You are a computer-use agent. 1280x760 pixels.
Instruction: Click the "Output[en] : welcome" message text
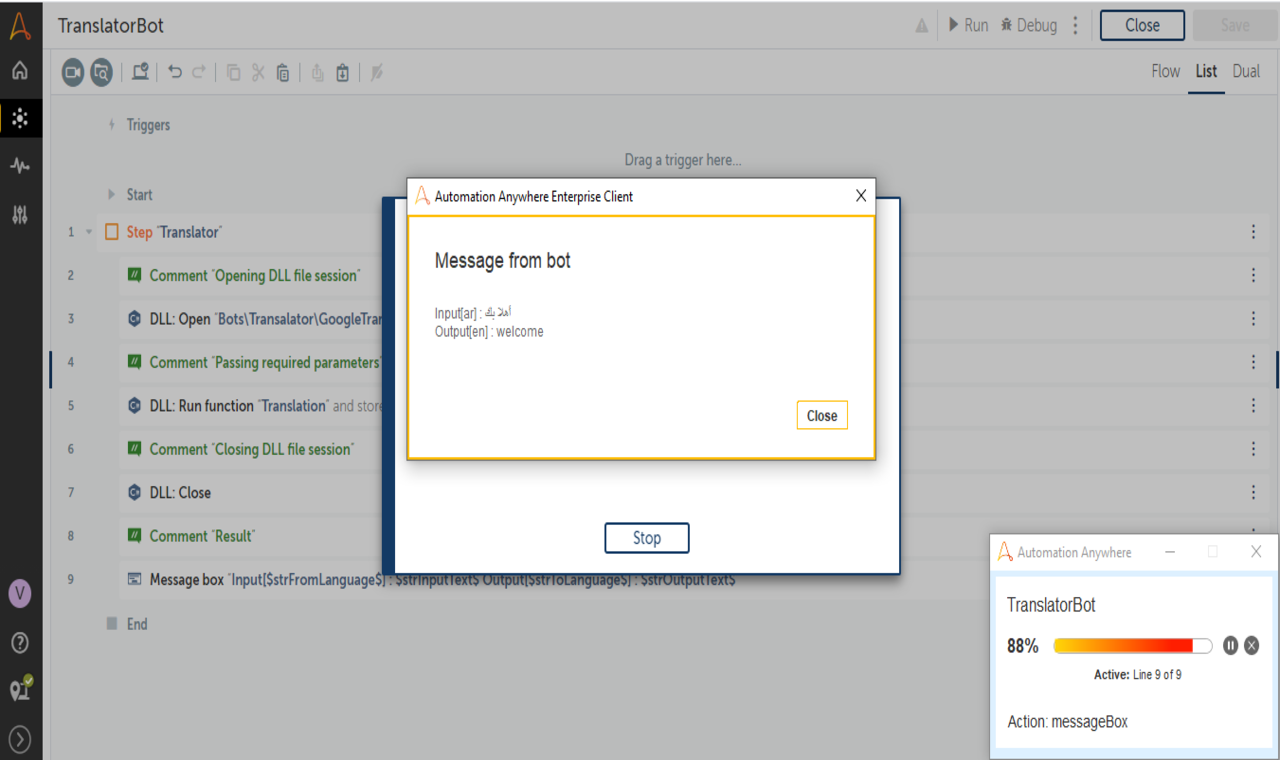pos(489,332)
